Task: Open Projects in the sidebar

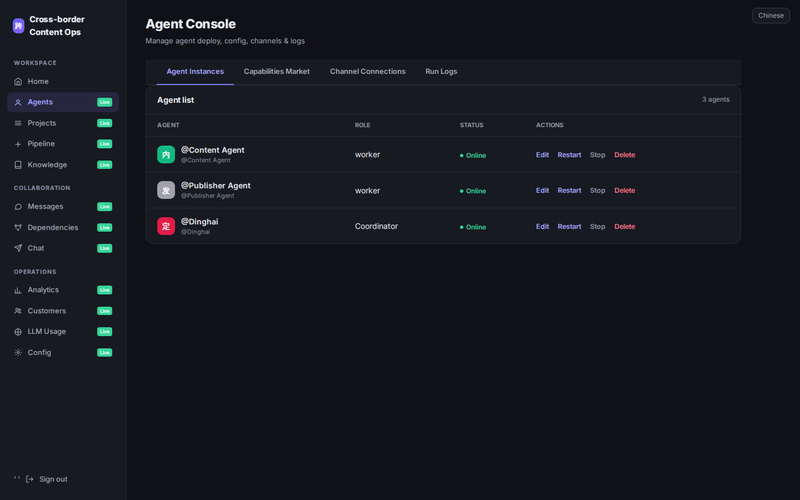Action: click(63, 123)
